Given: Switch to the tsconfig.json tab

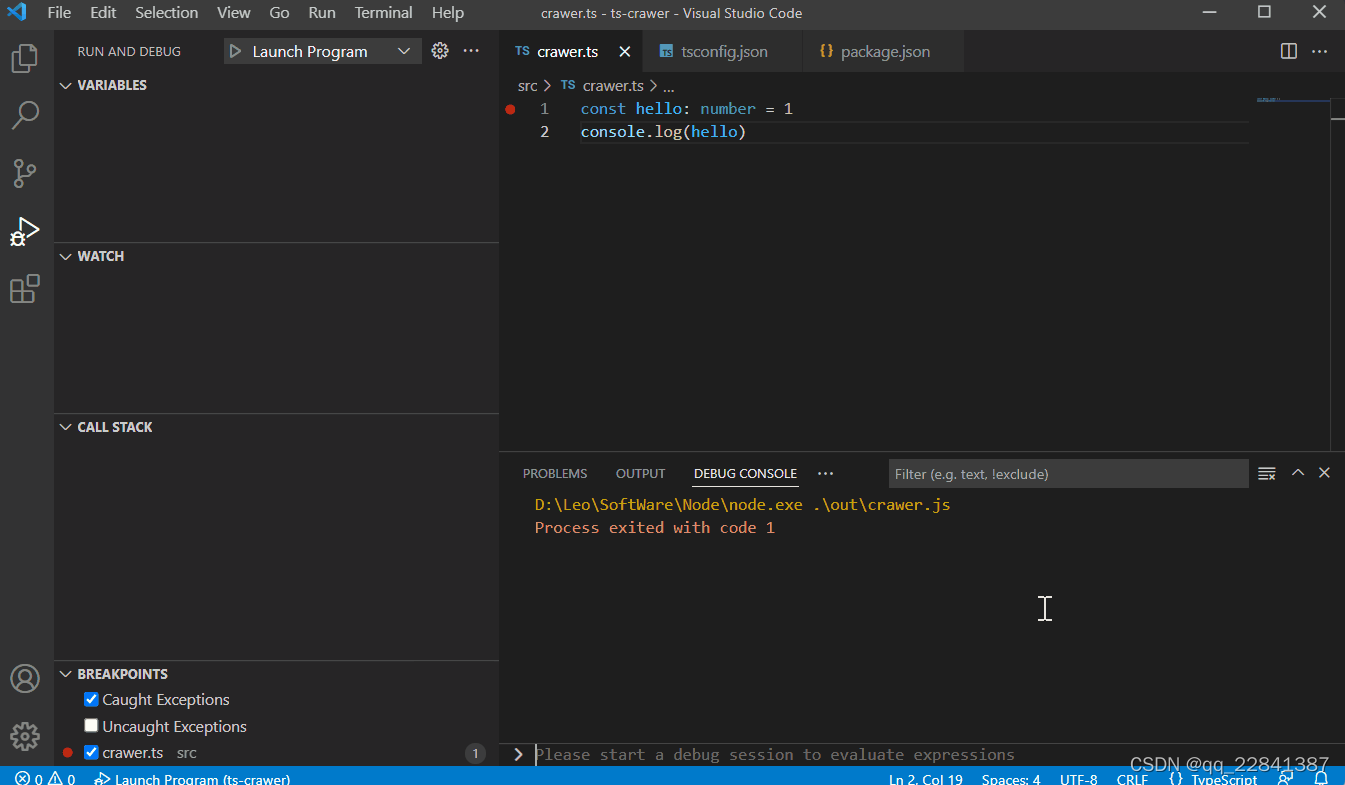Looking at the screenshot, I should tap(722, 50).
